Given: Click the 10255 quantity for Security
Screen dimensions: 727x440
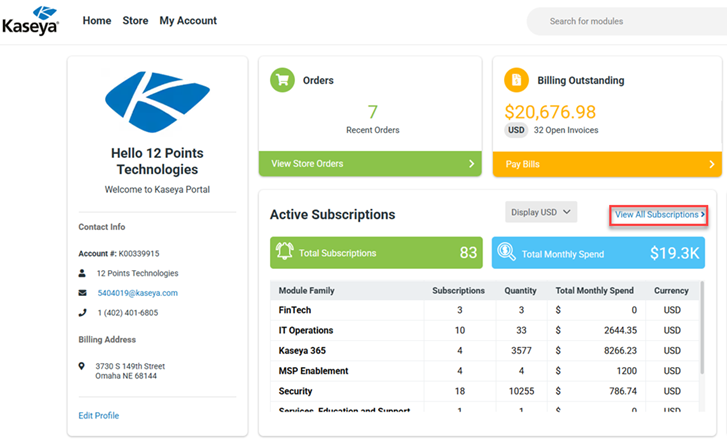Looking at the screenshot, I should click(522, 392).
